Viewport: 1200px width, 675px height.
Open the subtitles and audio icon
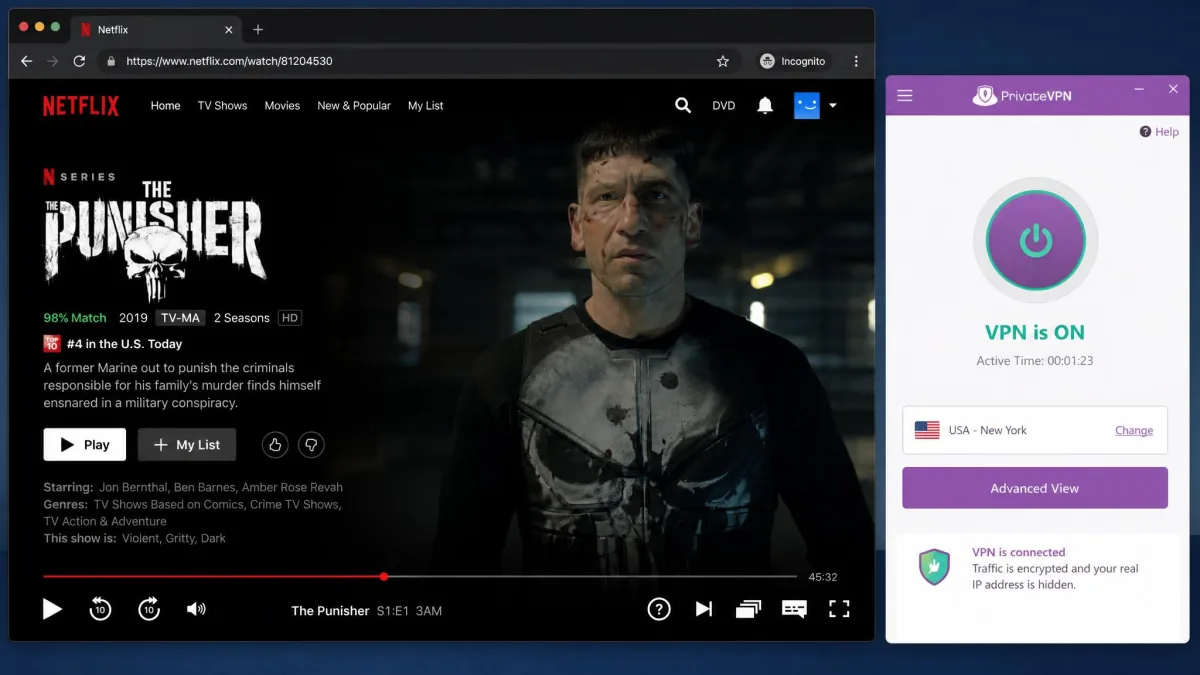[794, 608]
